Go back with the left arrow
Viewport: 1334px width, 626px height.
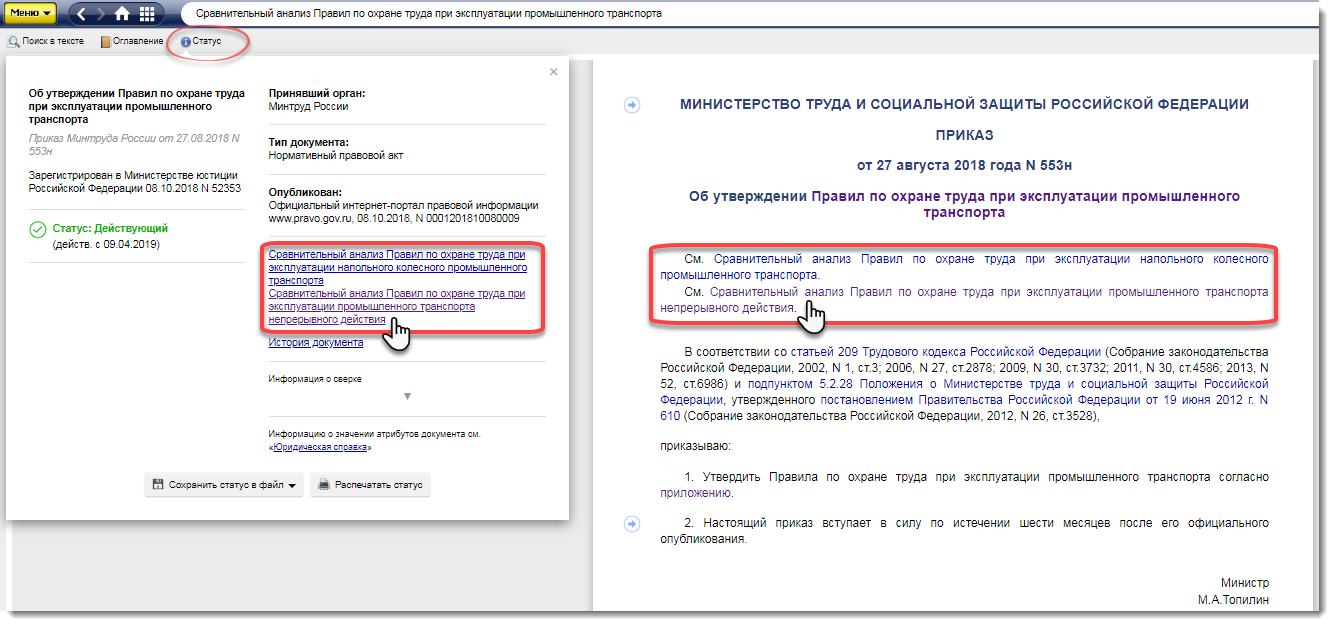(x=82, y=14)
